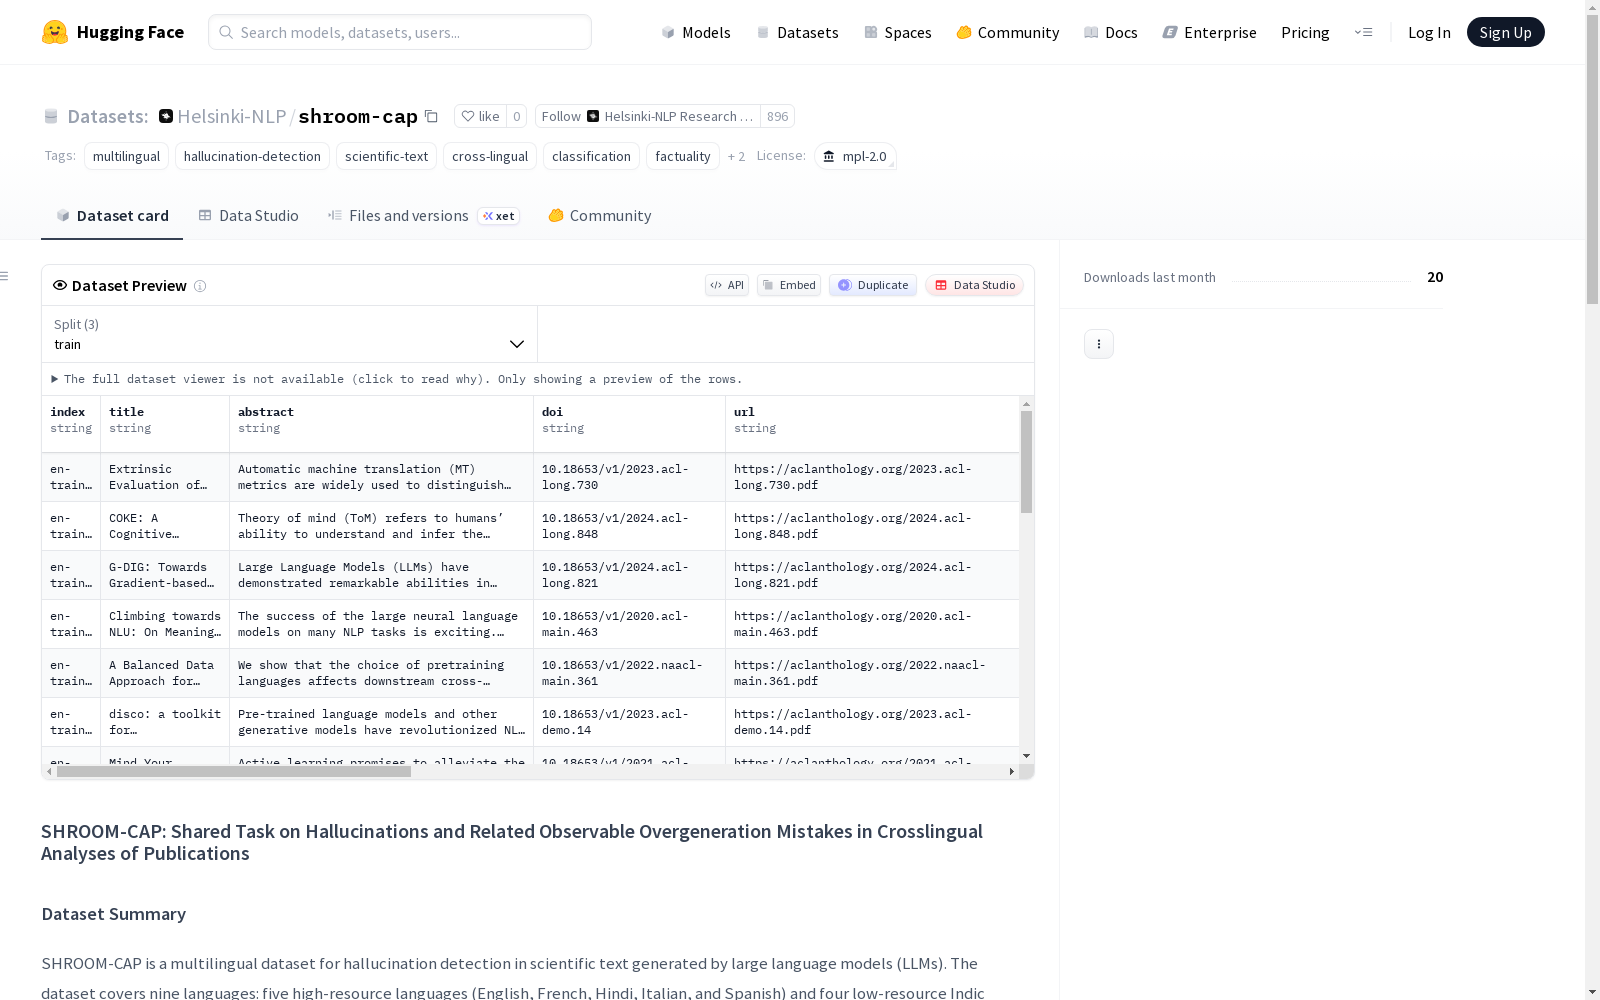The image size is (1600, 1000).
Task: Click the classification tag
Action: click(x=591, y=156)
